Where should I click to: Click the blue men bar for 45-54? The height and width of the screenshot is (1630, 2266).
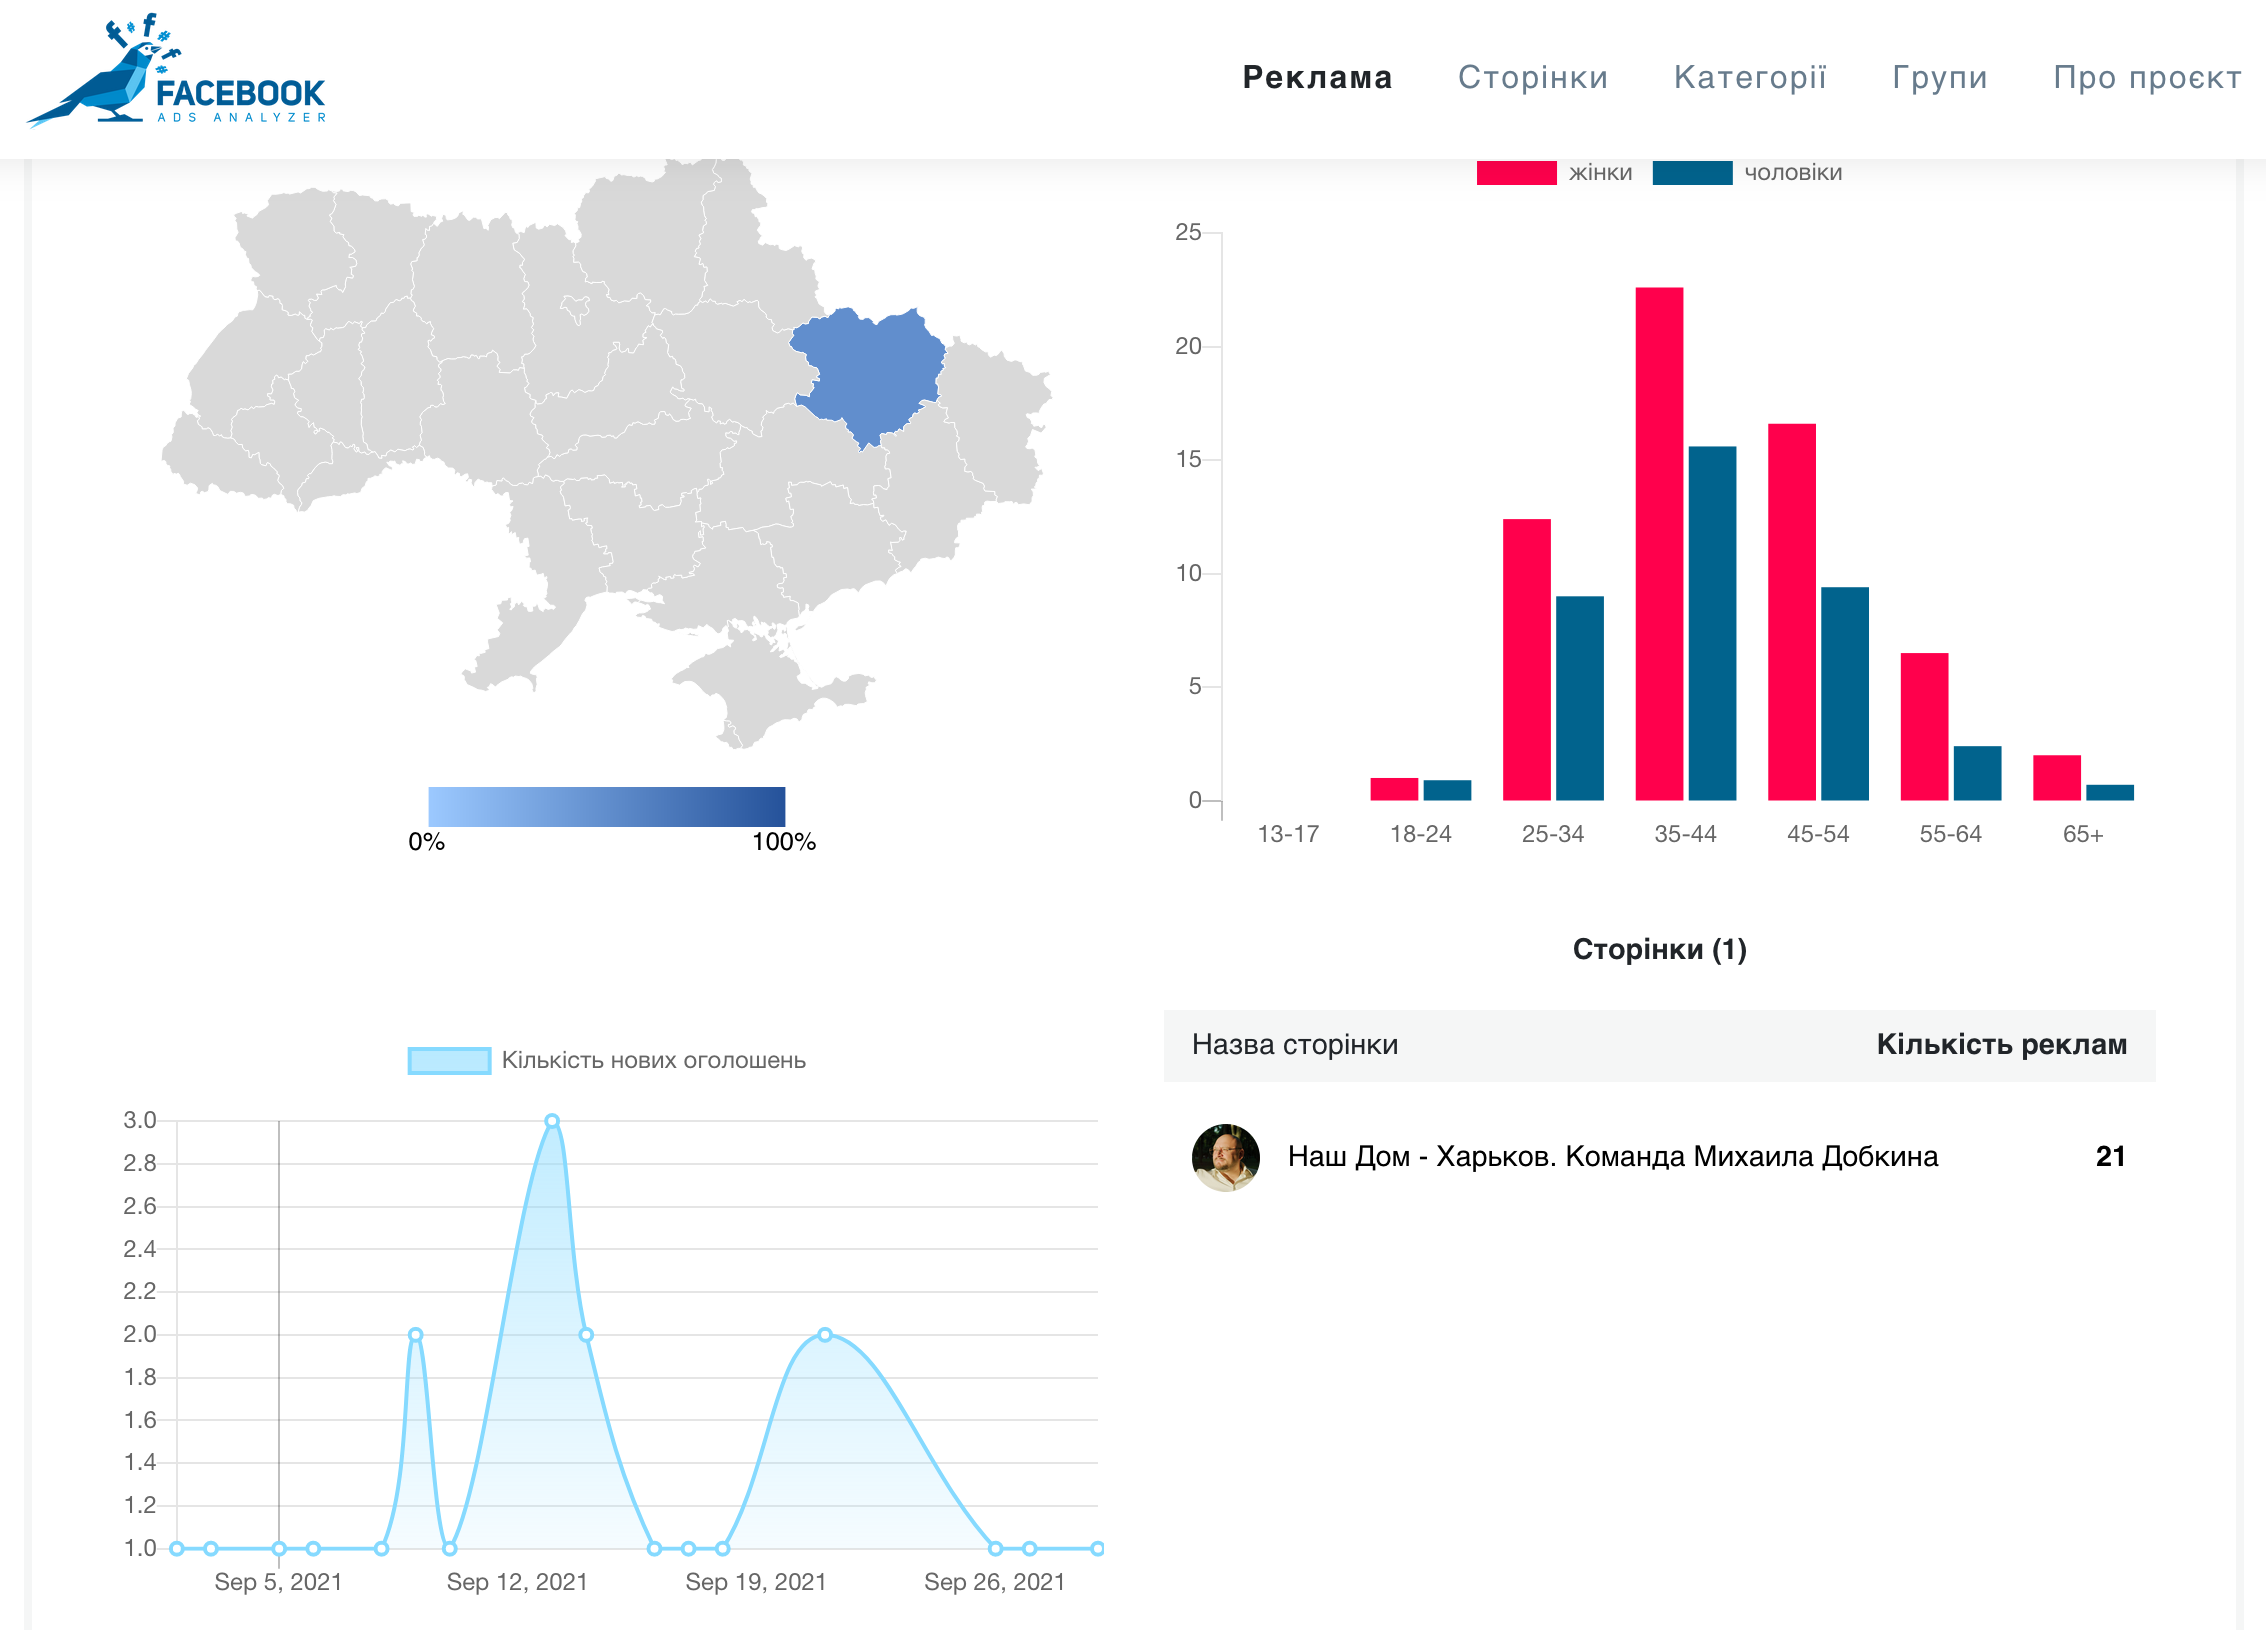1844,693
